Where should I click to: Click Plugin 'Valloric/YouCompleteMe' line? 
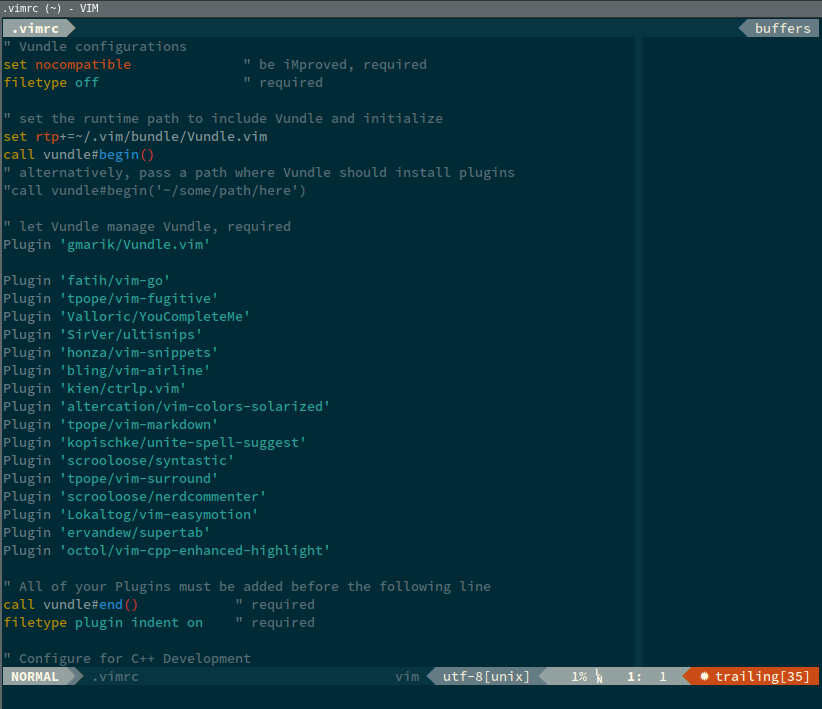(126, 316)
